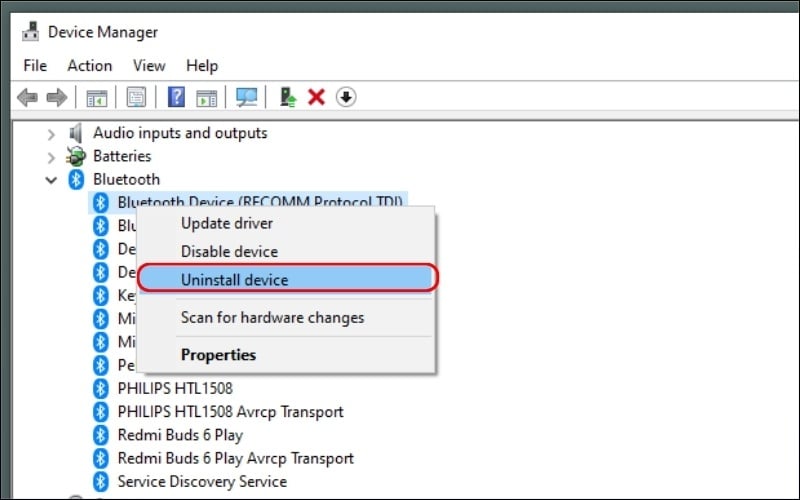The height and width of the screenshot is (500, 800).
Task: Click the Back arrow toolbar icon
Action: pos(27,97)
